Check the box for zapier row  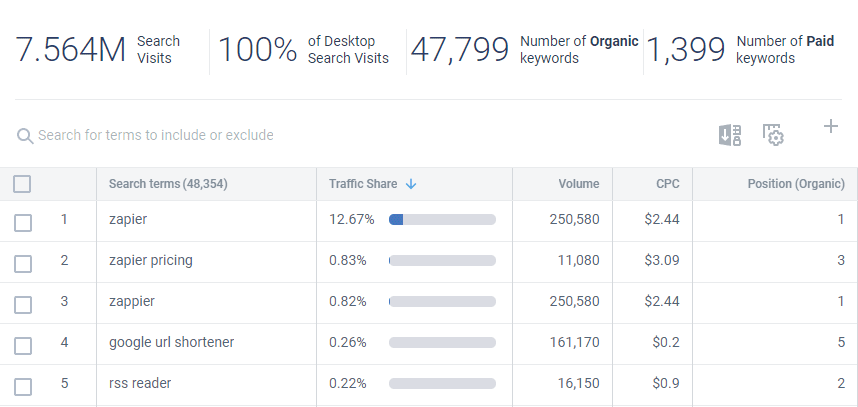click(x=23, y=223)
